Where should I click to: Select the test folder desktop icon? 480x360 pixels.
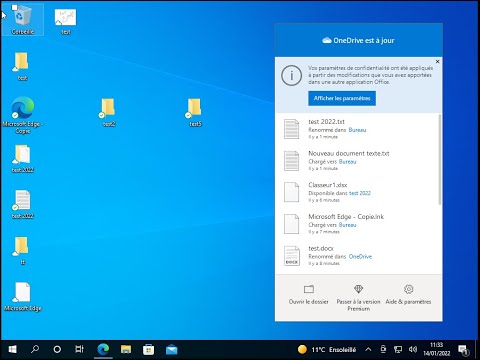pos(22,66)
